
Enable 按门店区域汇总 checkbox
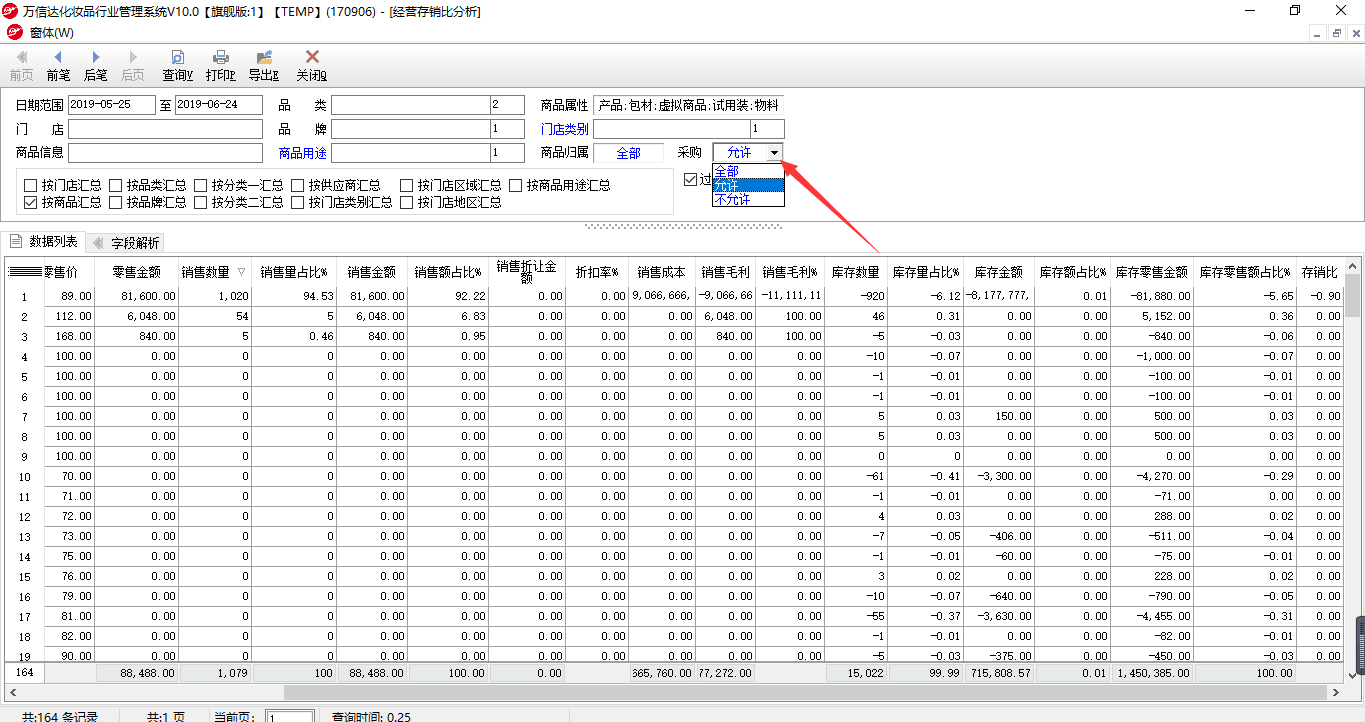tap(407, 185)
